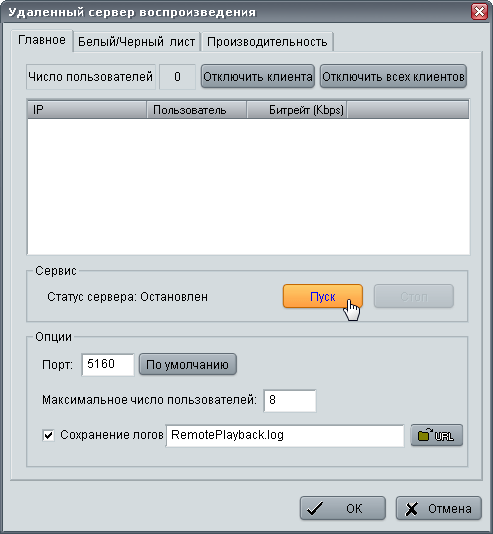The width and height of the screenshot is (493, 534).
Task: Close the dialog with the red X
Action: pyautogui.click(x=479, y=12)
